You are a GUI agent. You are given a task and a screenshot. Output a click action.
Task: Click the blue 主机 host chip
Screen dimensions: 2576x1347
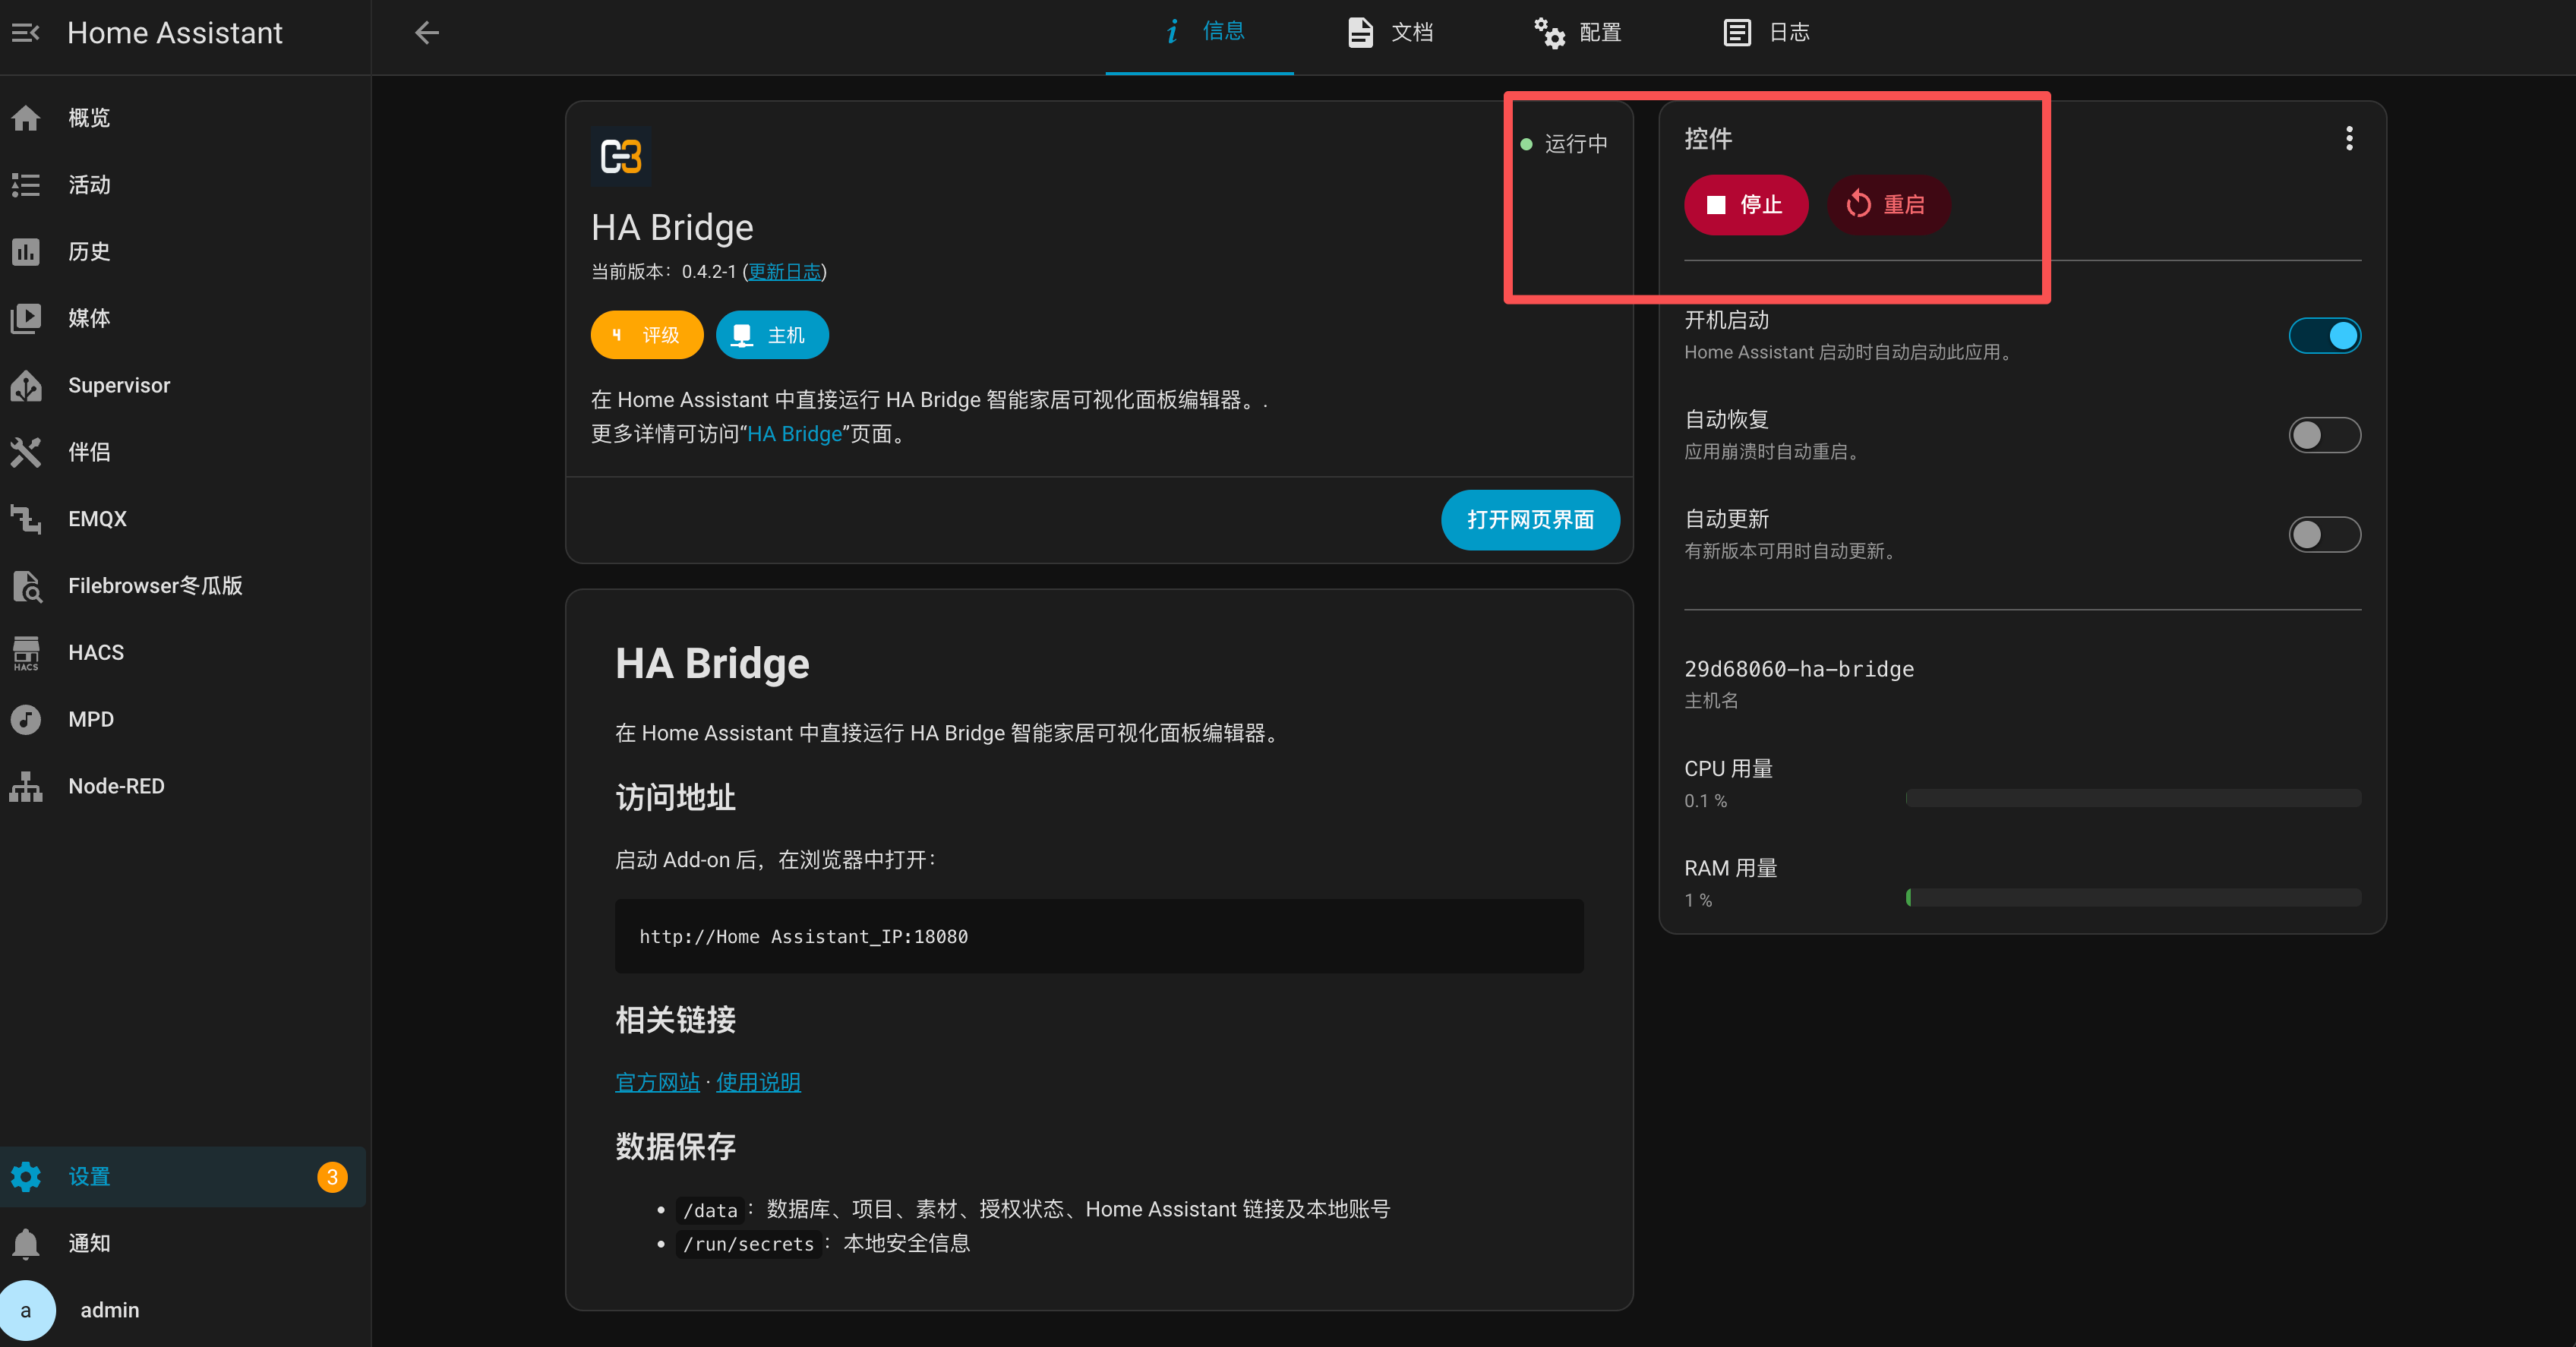point(772,335)
